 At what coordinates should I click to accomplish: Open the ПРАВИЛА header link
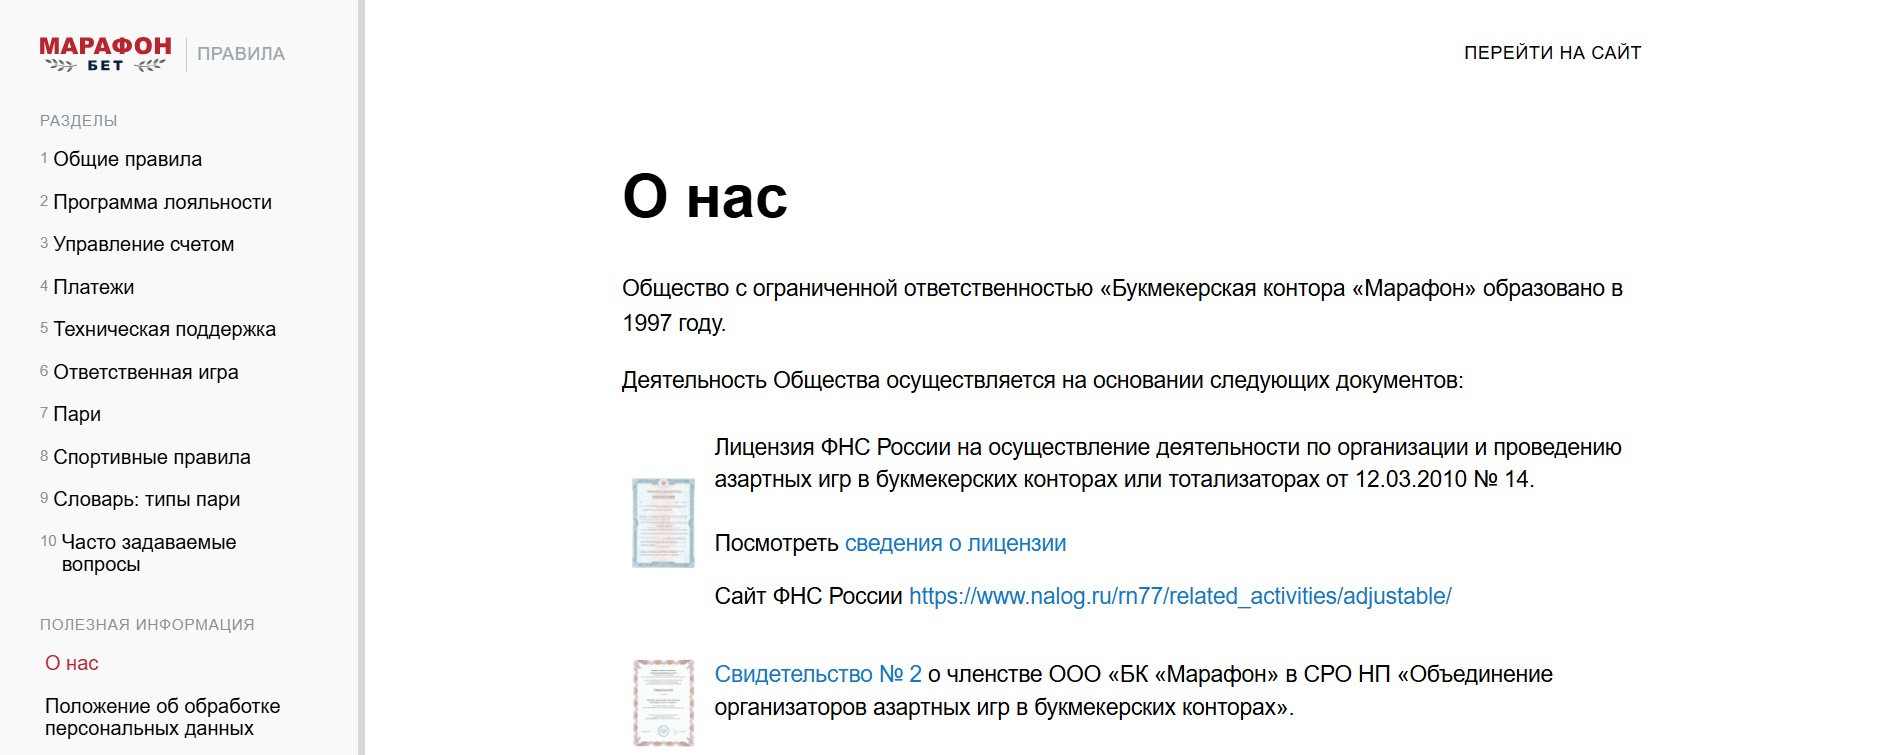pyautogui.click(x=241, y=54)
